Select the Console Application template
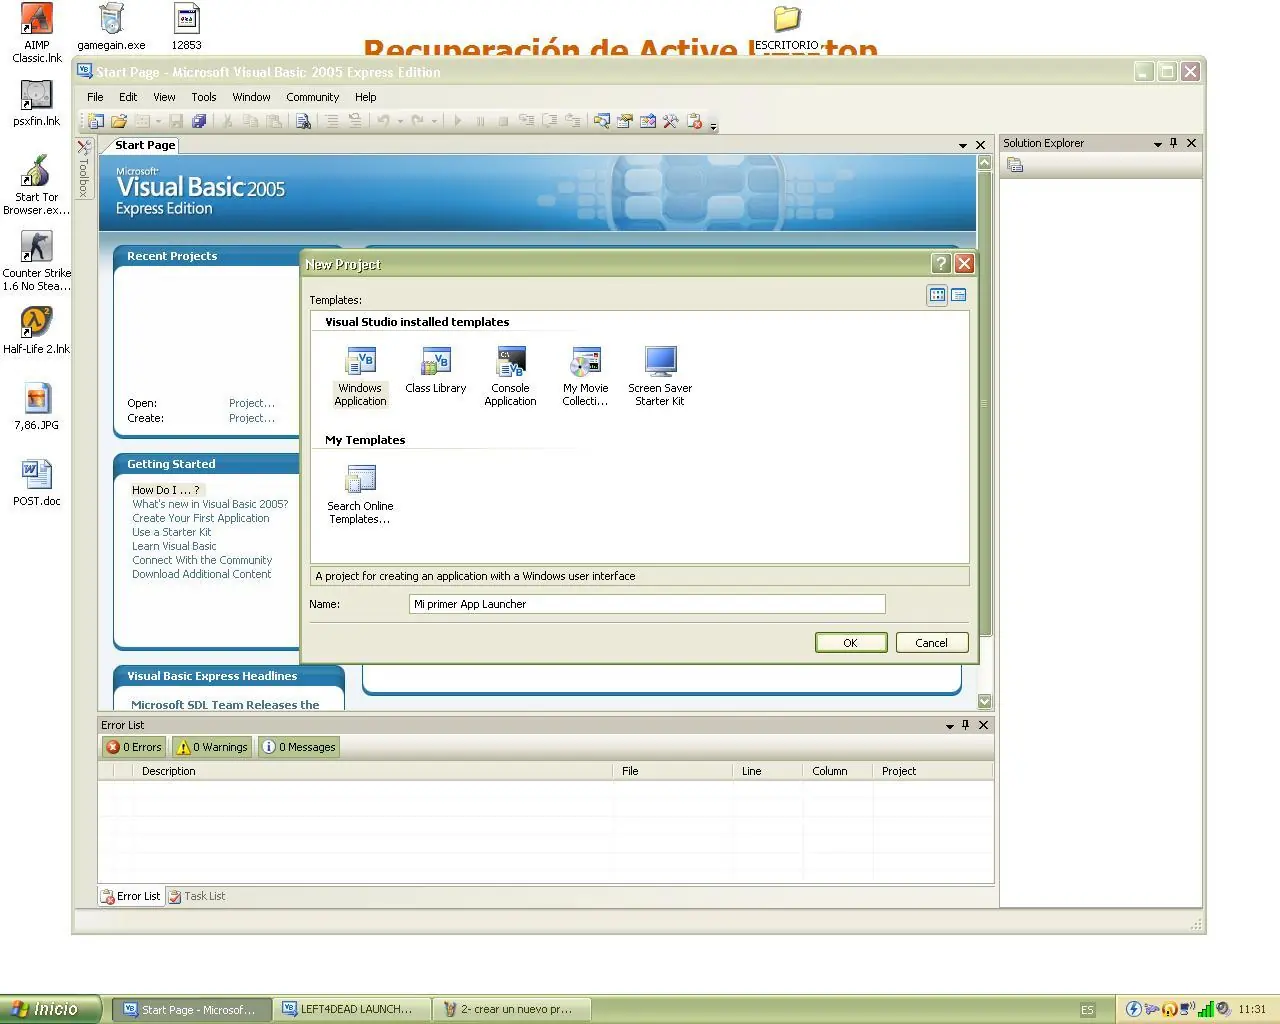The height and width of the screenshot is (1024, 1280). coord(510,376)
